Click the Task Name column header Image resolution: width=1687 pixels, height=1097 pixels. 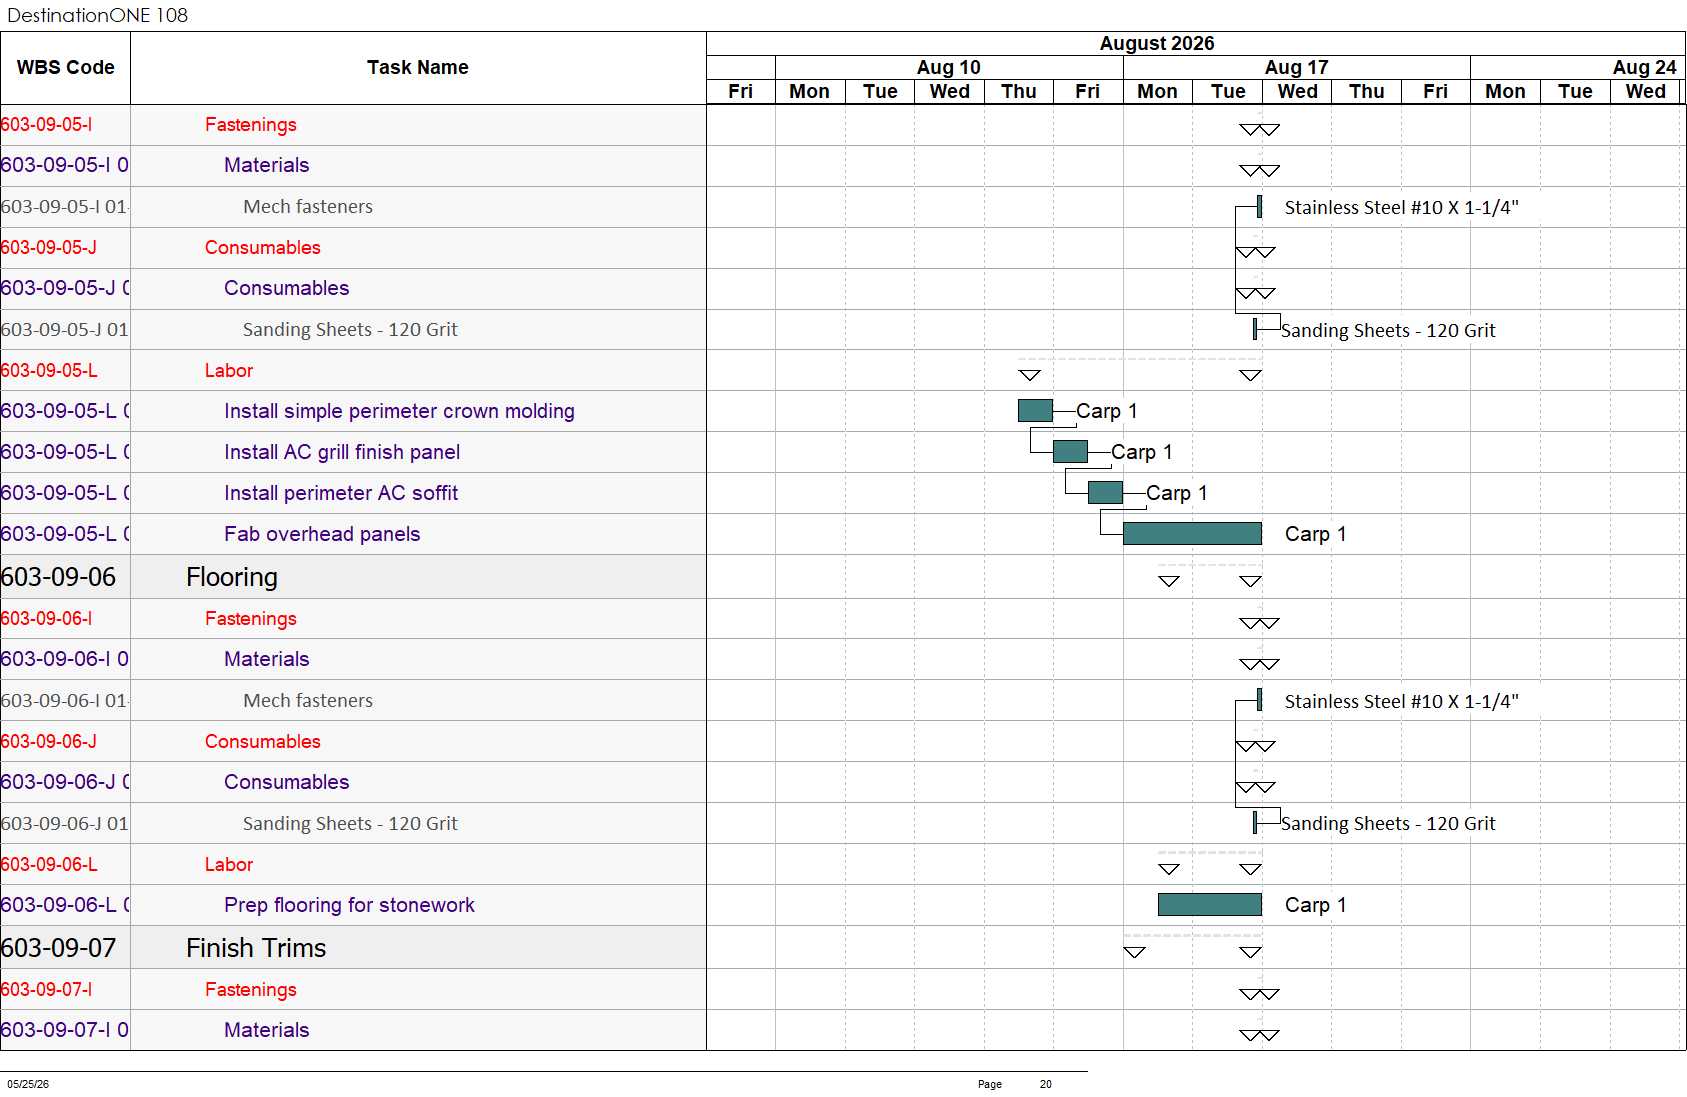pyautogui.click(x=418, y=68)
